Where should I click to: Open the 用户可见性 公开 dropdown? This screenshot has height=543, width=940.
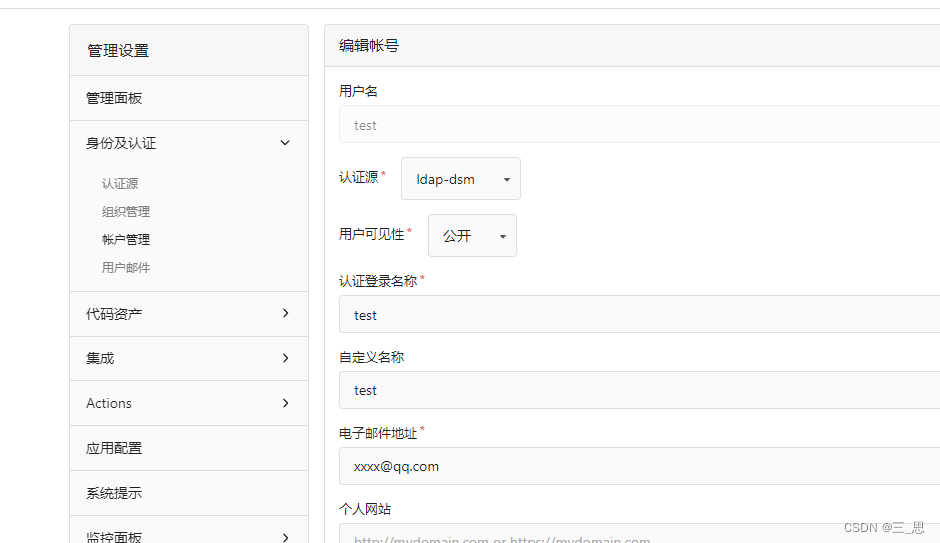click(x=472, y=236)
